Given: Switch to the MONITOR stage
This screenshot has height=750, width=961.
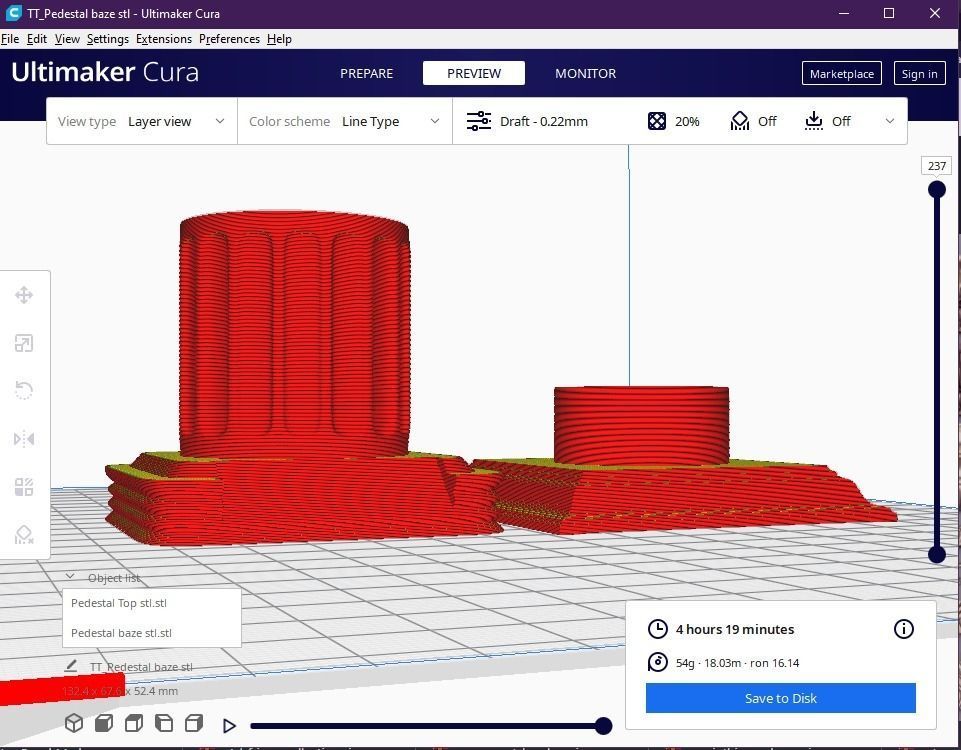Looking at the screenshot, I should coord(585,74).
